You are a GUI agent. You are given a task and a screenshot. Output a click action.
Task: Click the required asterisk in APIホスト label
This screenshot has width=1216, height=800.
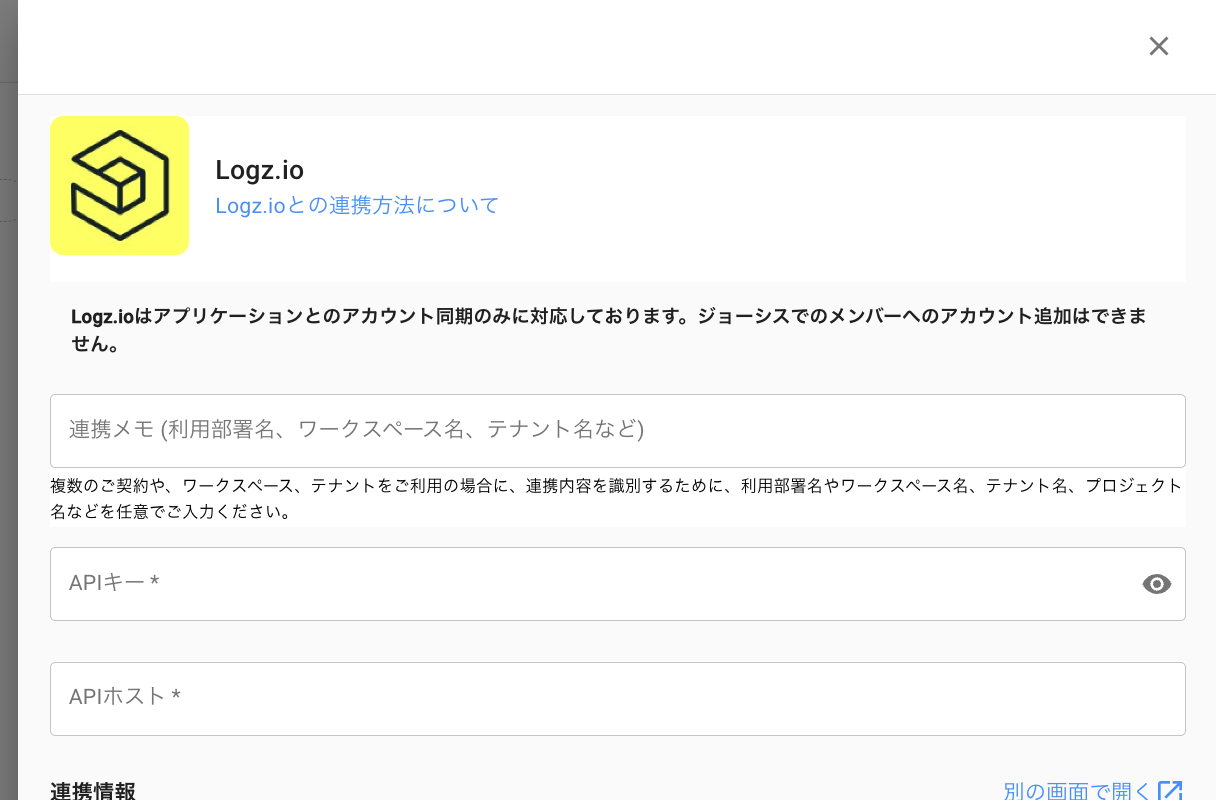pos(176,697)
